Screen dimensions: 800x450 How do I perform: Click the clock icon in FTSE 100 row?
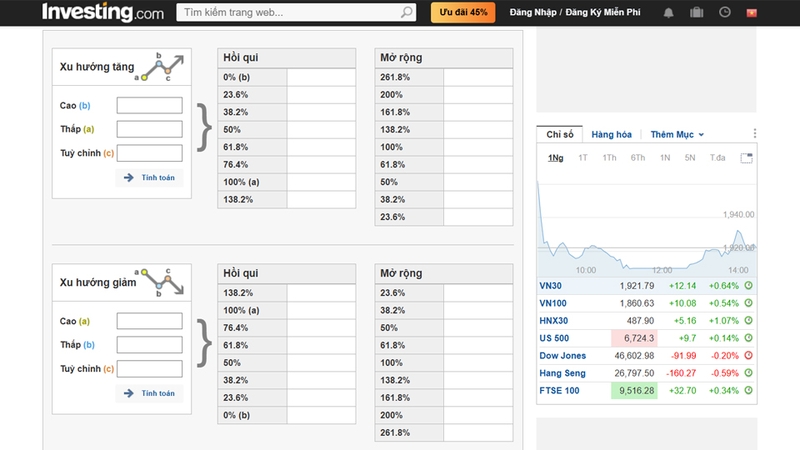click(x=748, y=390)
